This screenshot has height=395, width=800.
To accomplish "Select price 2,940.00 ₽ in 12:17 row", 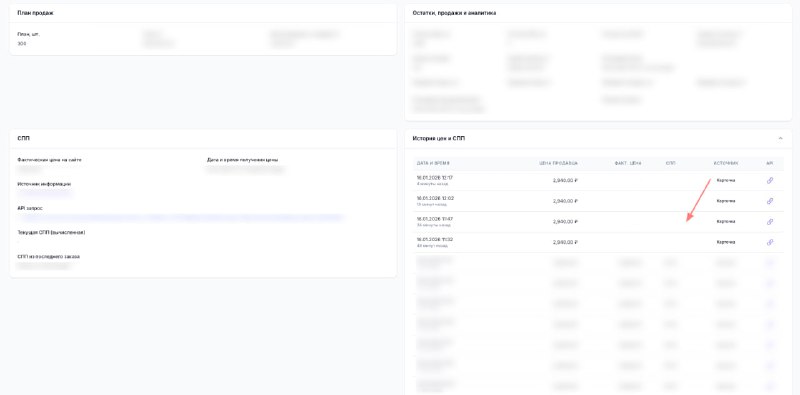I will coord(565,180).
